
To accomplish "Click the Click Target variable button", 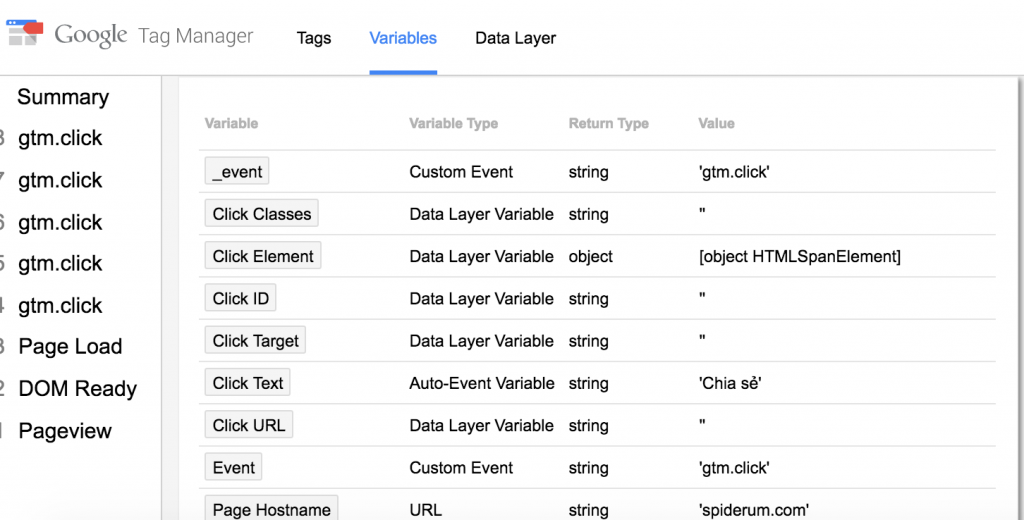I will (x=255, y=340).
